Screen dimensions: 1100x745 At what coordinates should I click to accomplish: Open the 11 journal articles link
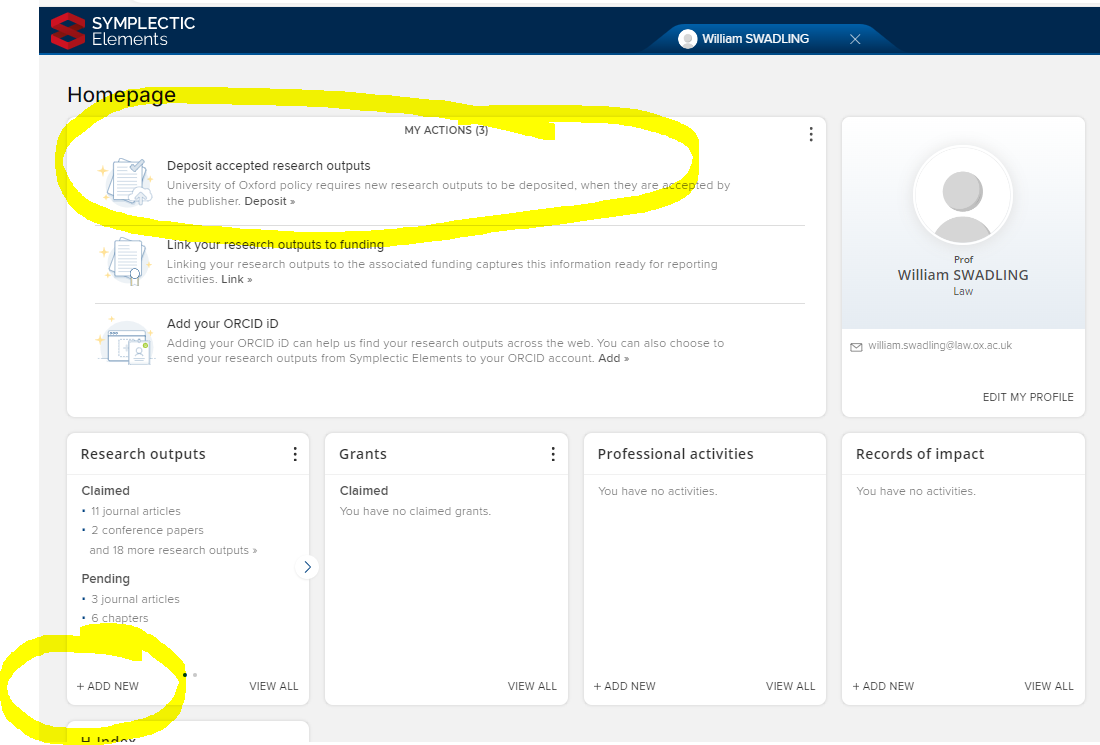point(135,511)
